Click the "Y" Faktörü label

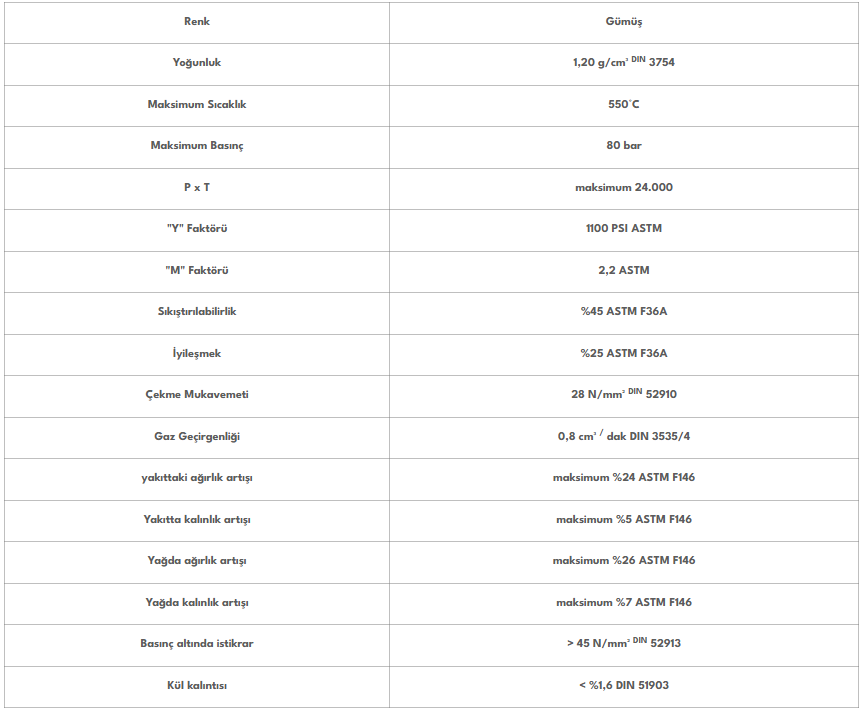pos(197,228)
